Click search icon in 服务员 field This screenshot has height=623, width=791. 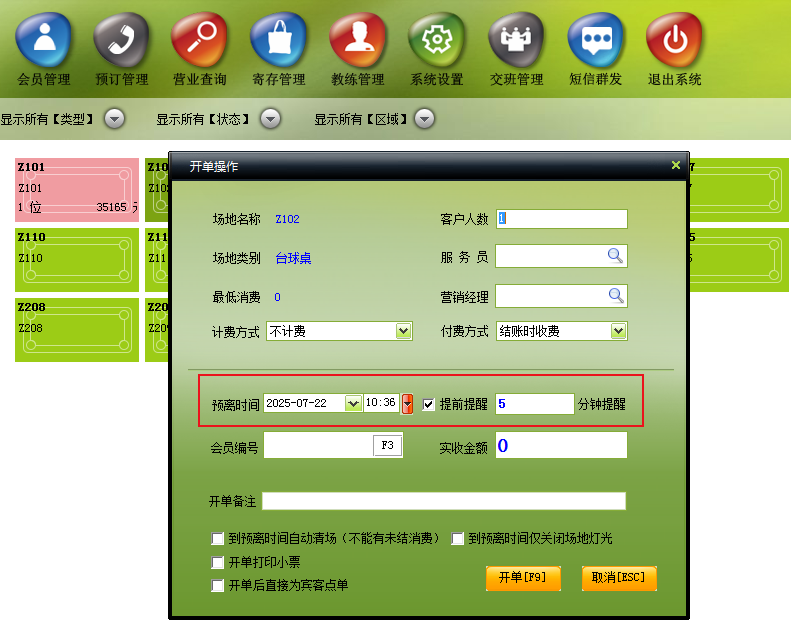click(x=615, y=256)
